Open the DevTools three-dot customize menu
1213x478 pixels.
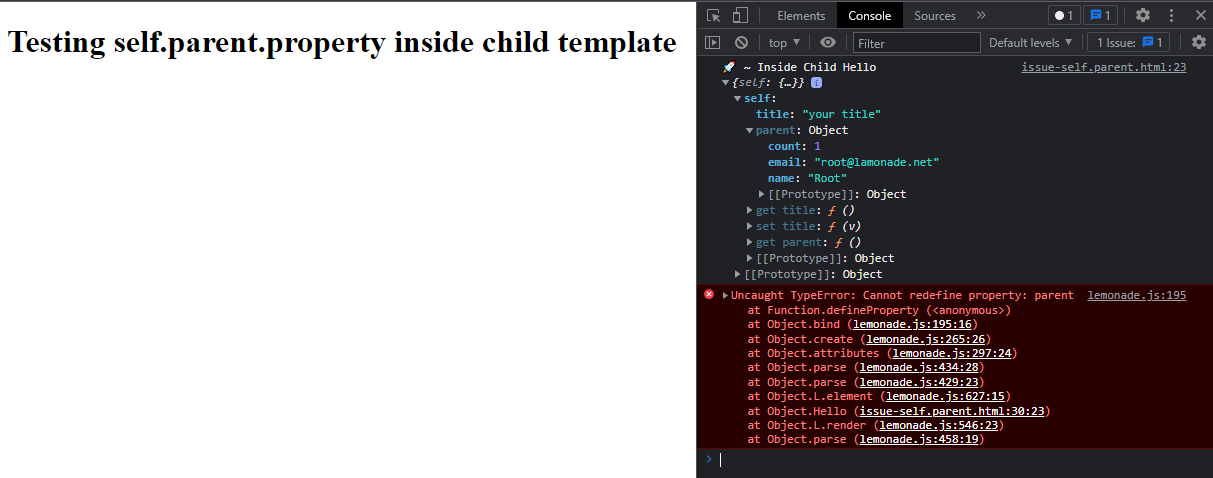[x=1171, y=15]
